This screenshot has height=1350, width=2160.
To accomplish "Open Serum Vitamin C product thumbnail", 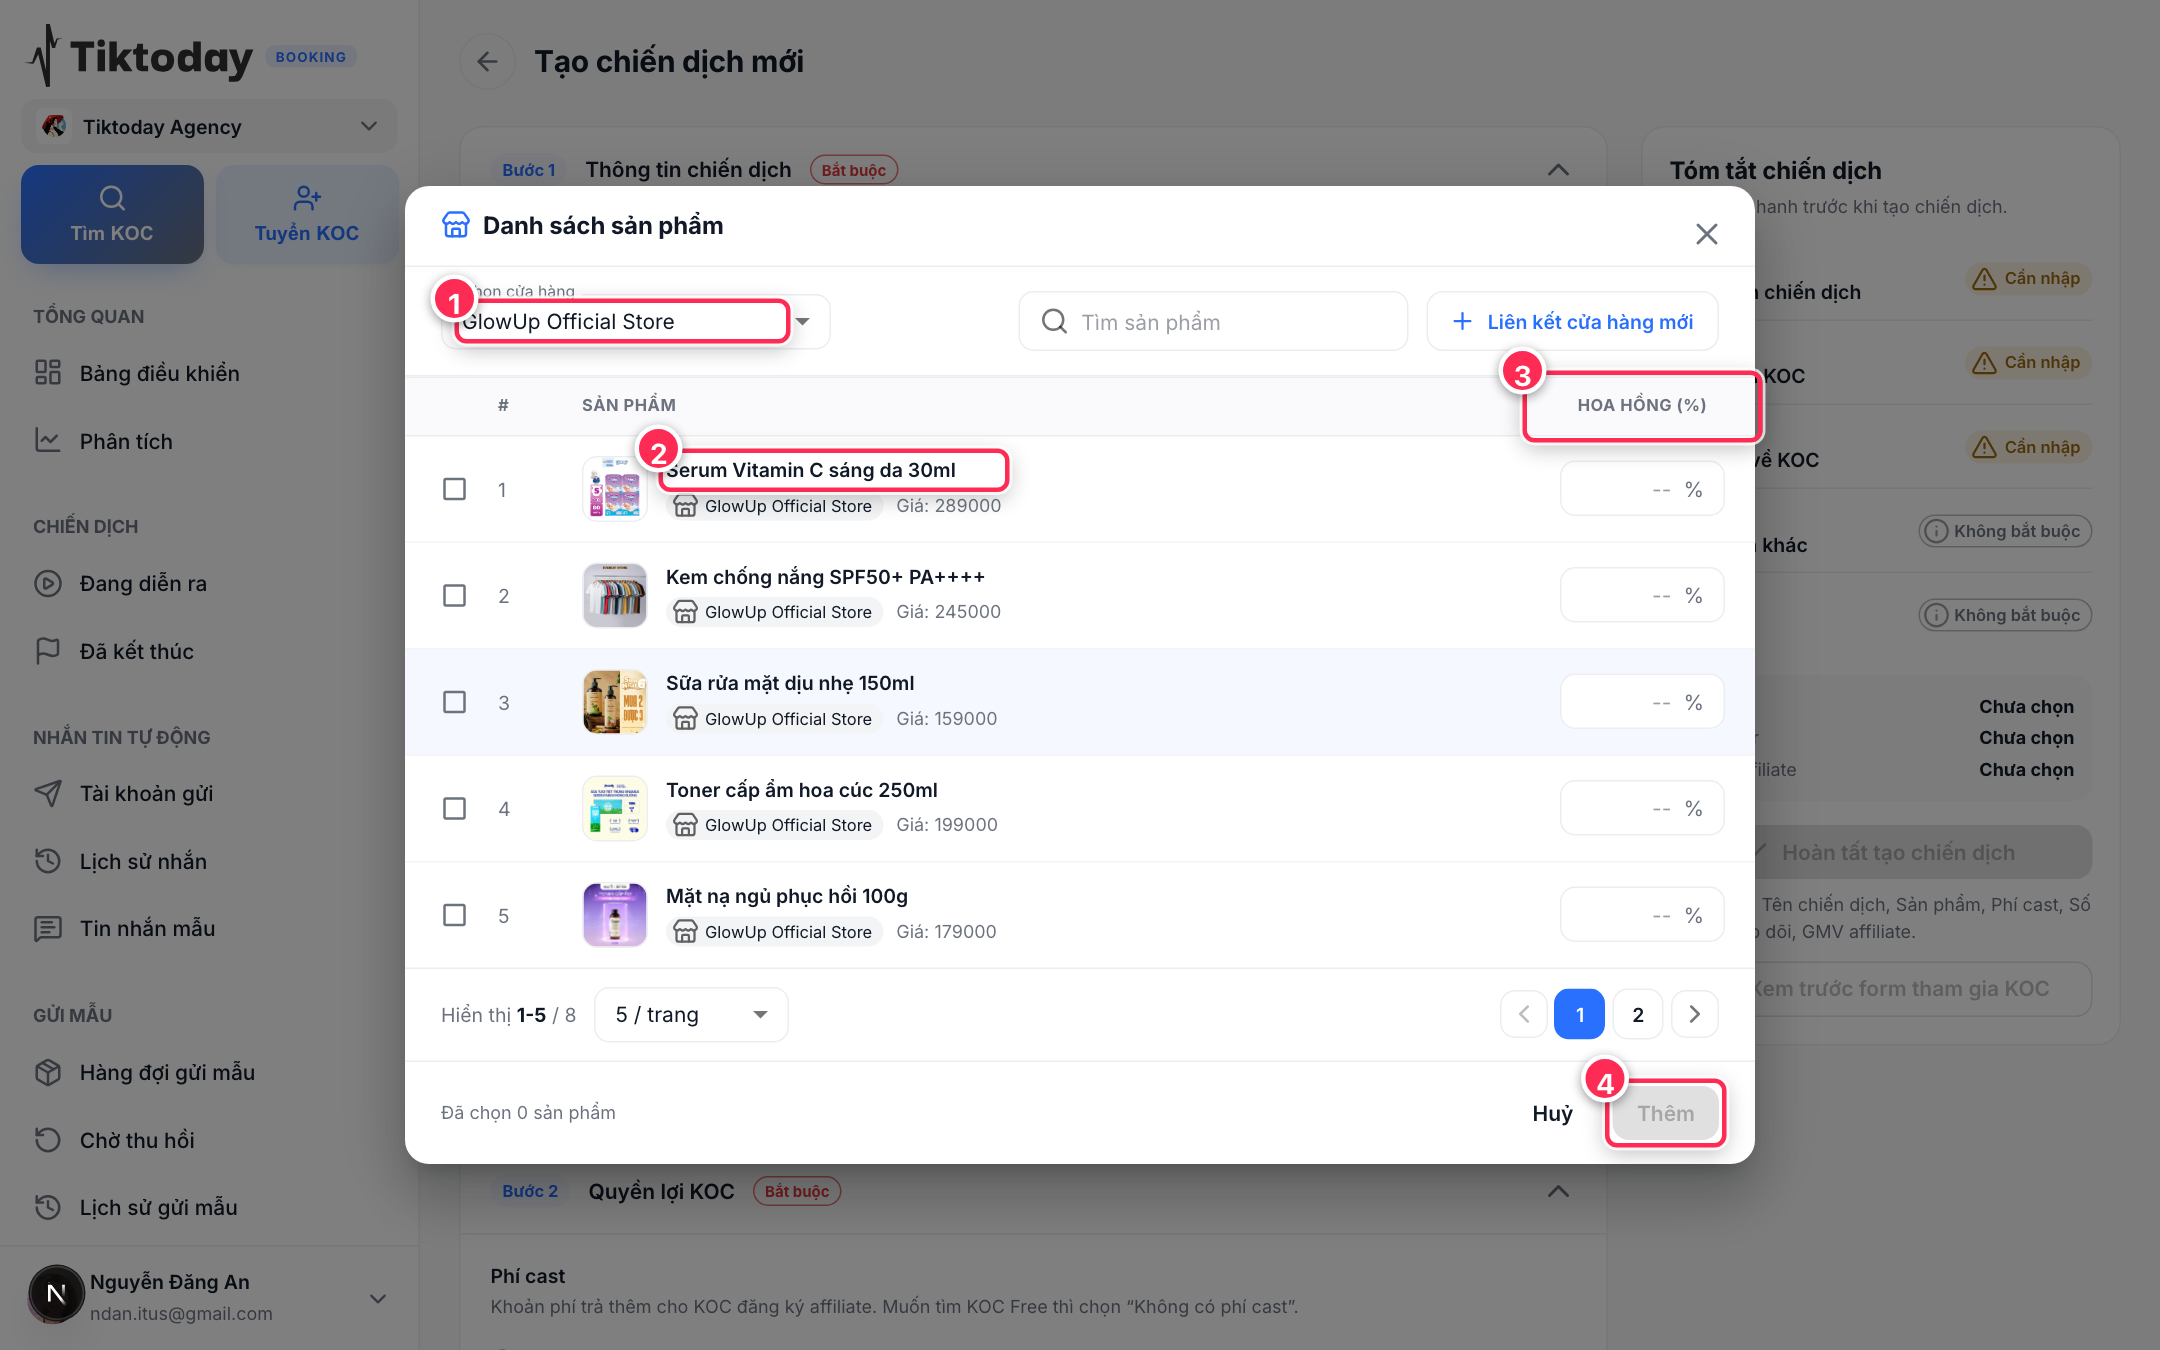I will [x=615, y=489].
